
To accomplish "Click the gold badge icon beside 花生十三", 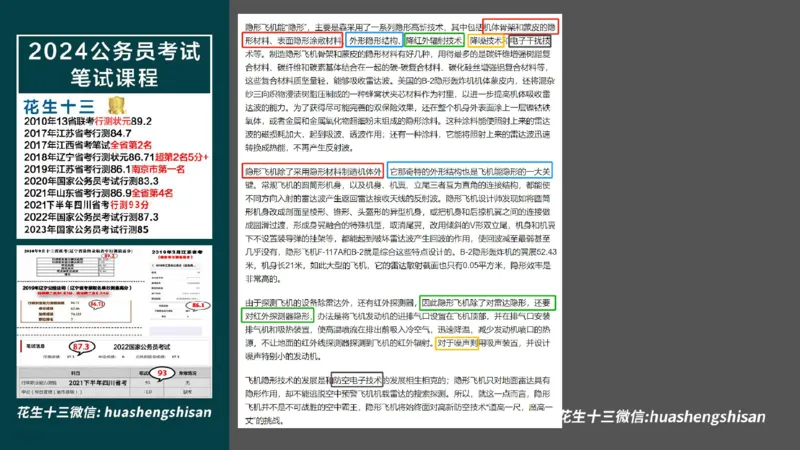I will point(117,105).
